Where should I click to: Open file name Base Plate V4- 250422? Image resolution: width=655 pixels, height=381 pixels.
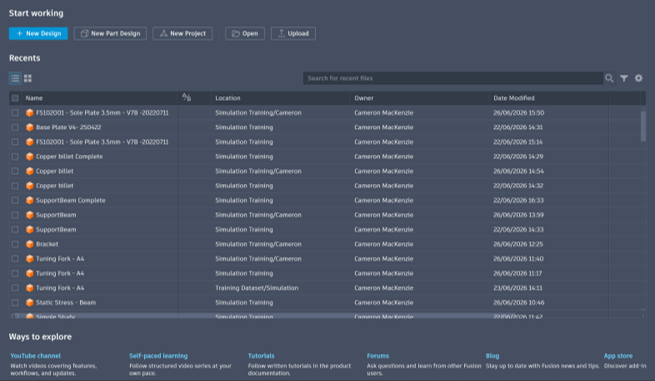[69, 127]
